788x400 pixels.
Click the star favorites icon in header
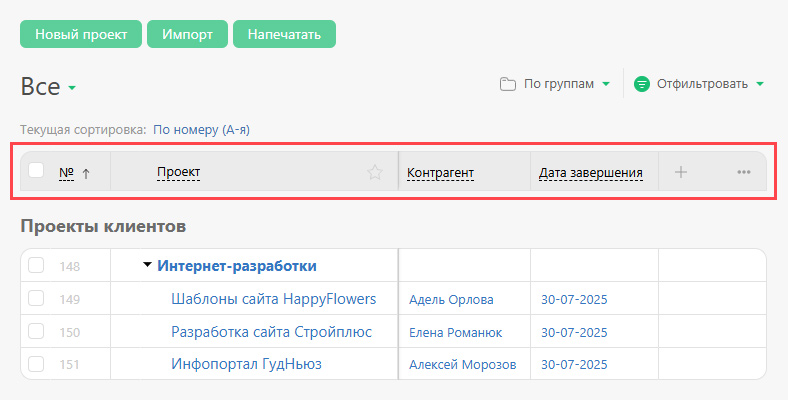[374, 172]
